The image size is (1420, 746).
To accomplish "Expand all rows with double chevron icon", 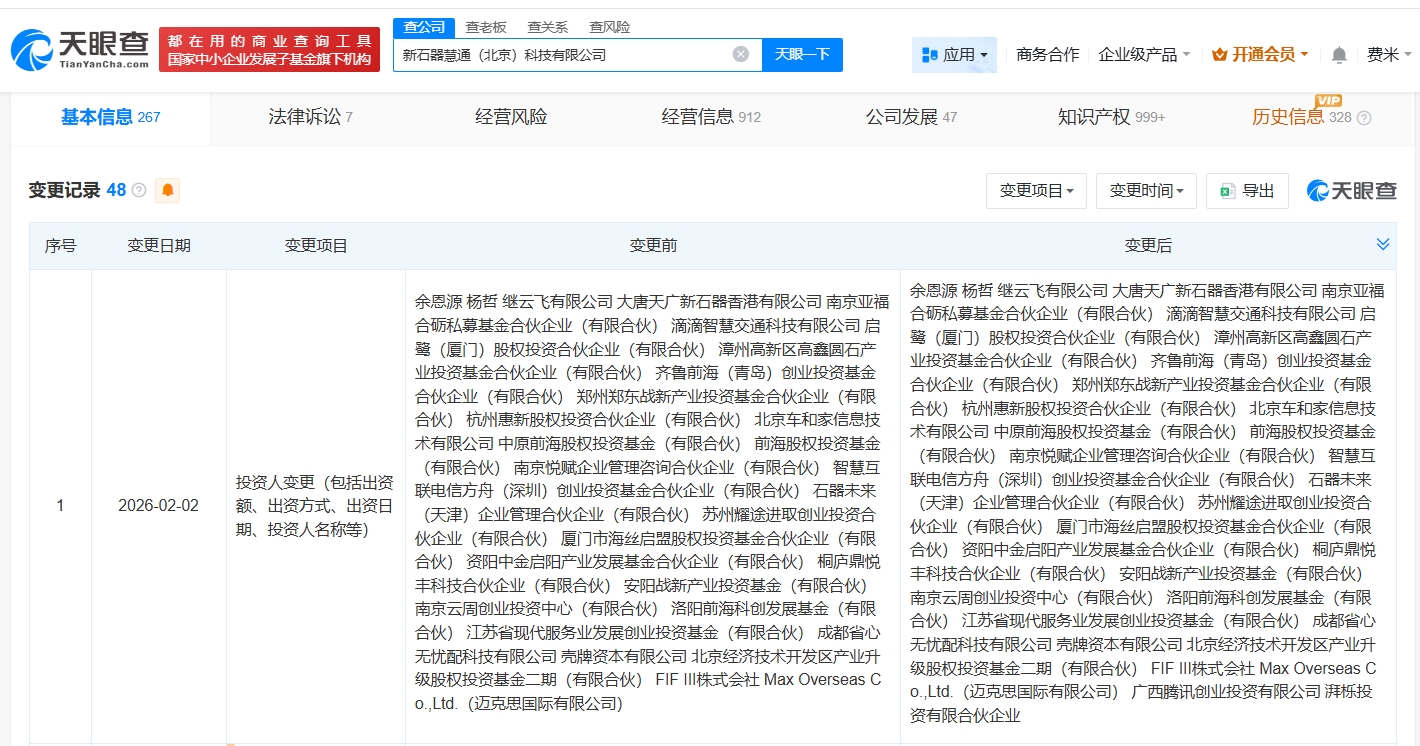I will pyautogui.click(x=1383, y=245).
